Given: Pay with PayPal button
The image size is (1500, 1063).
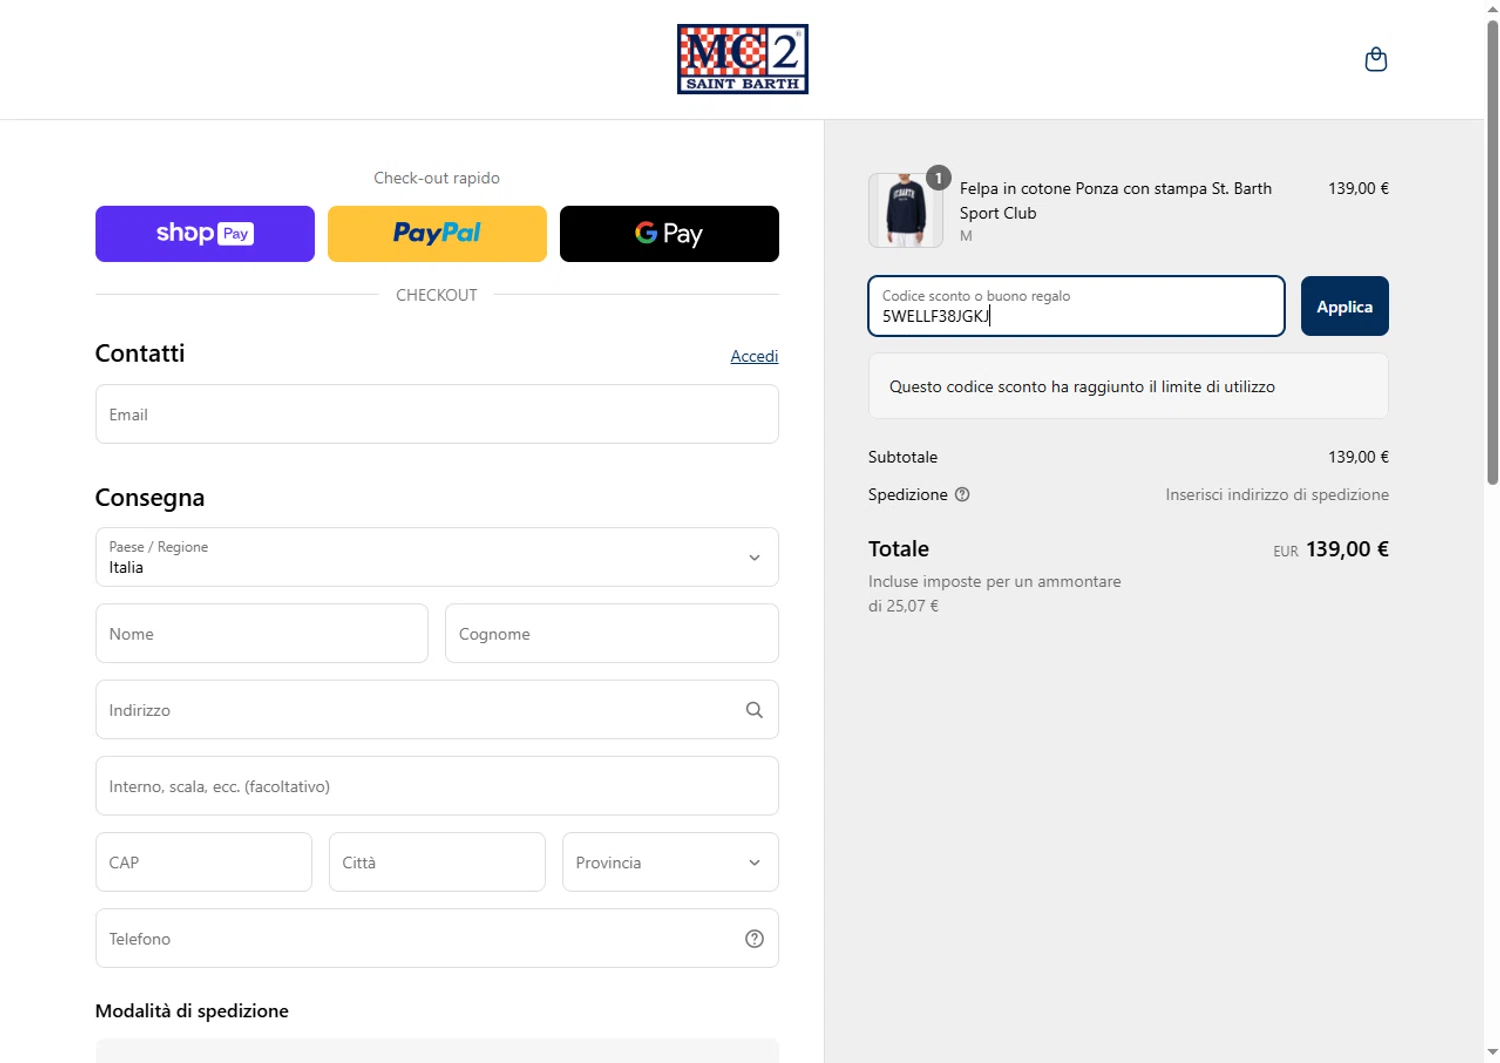Looking at the screenshot, I should [437, 234].
